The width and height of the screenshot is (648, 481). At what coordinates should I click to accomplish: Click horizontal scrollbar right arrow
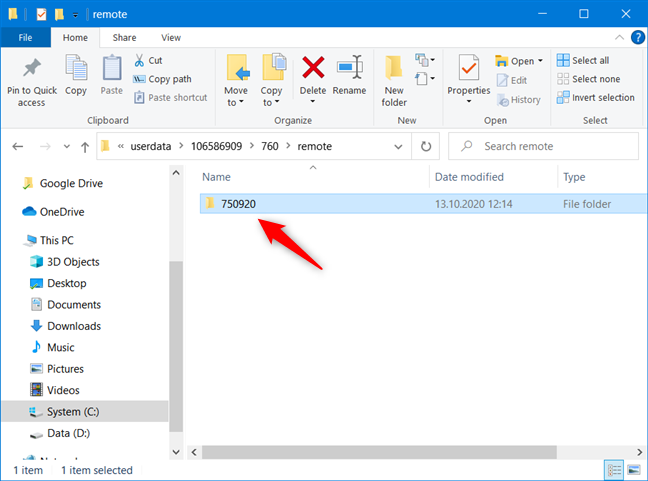[640, 452]
